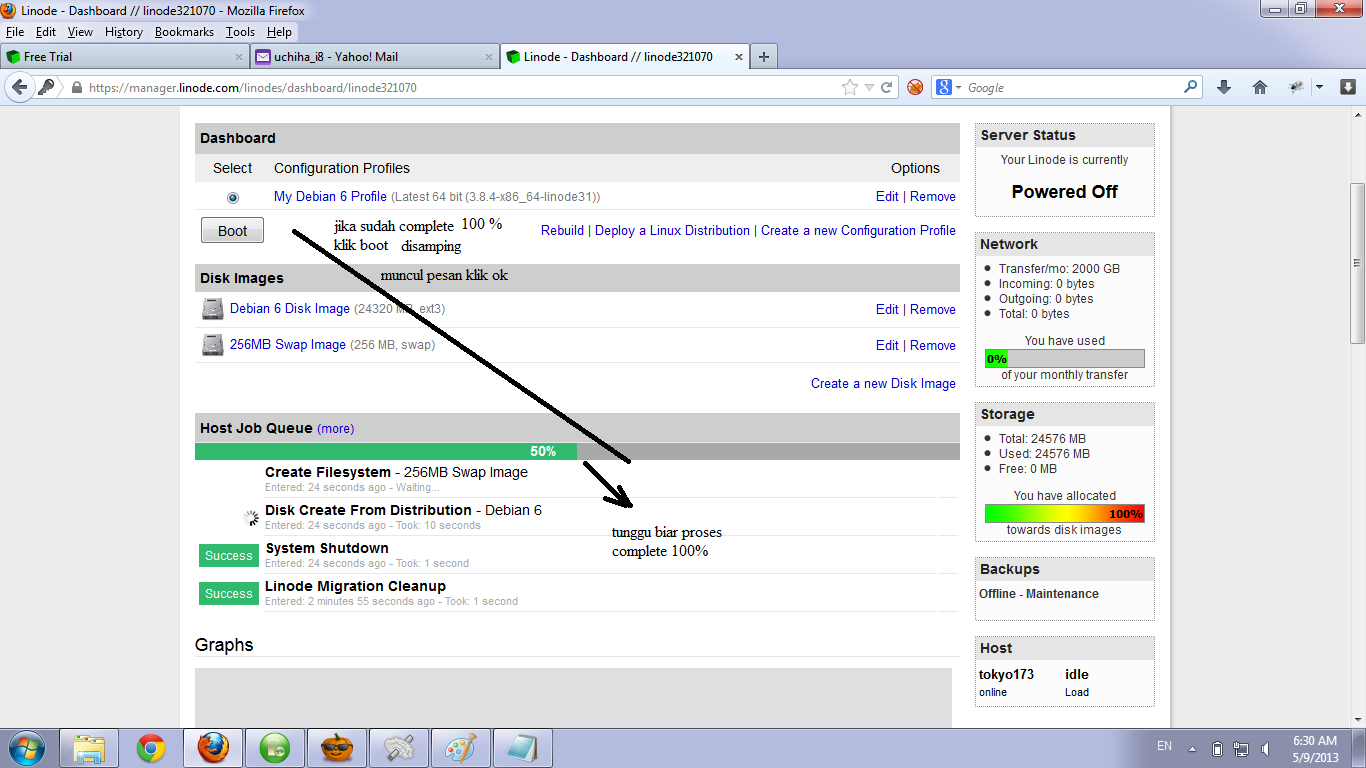Open the URL history dropdown arrow
Image resolution: width=1366 pixels, height=768 pixels.
pos(869,87)
